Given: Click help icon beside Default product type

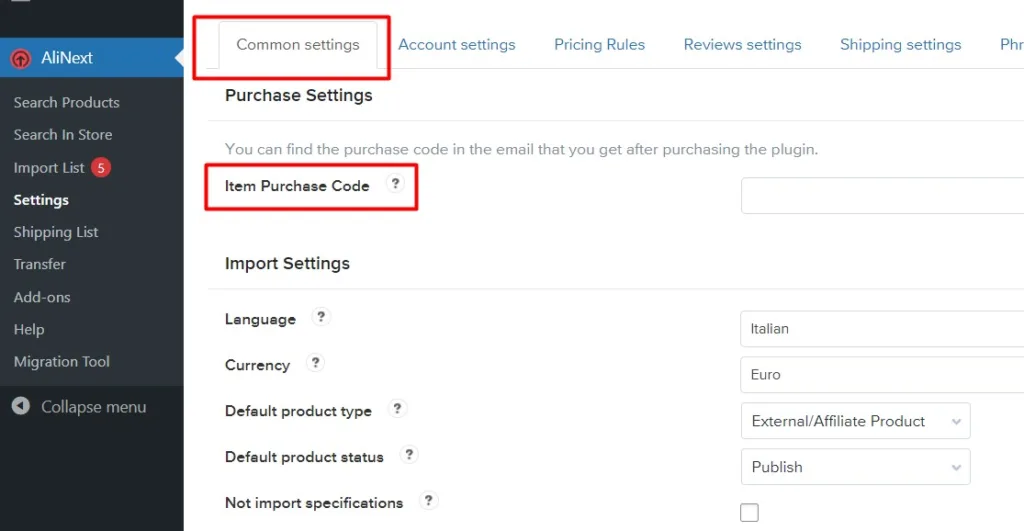Looking at the screenshot, I should point(397,409).
